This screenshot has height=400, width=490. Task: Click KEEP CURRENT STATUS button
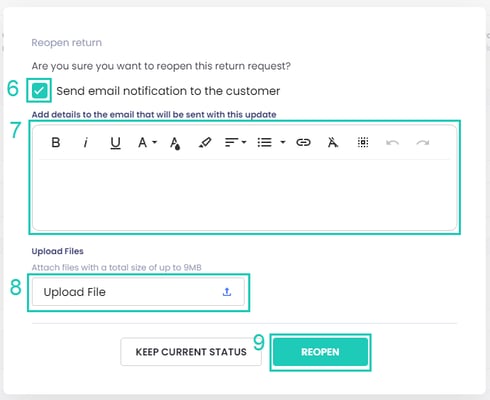[x=191, y=352]
